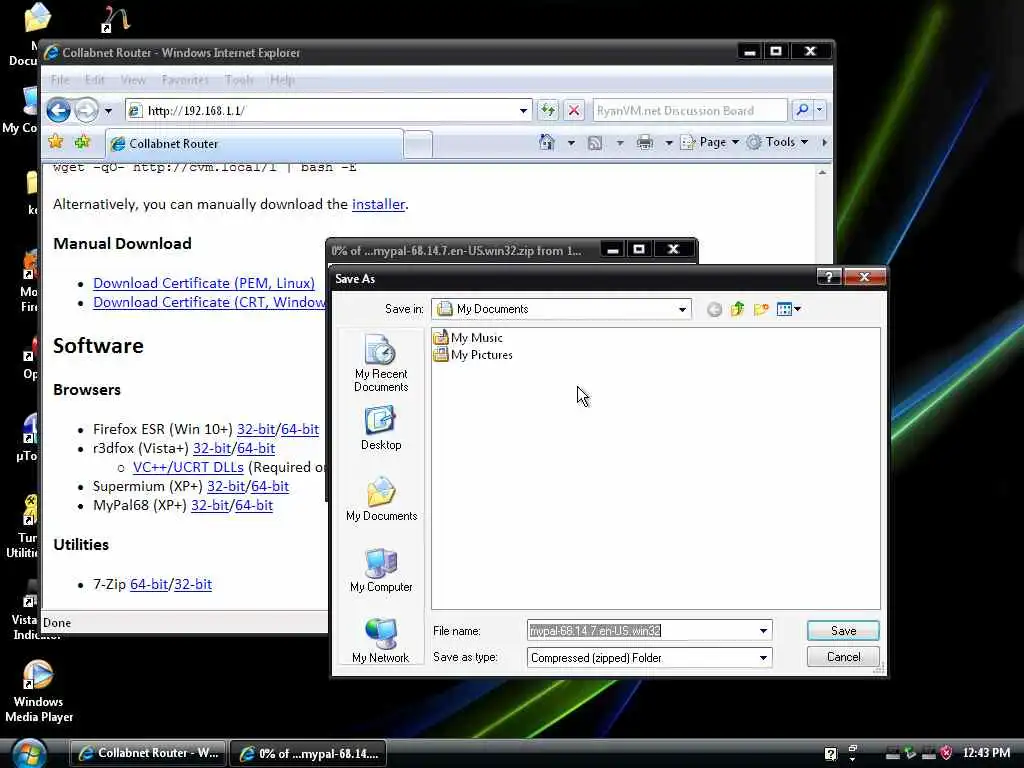Select the Collabnet Router tab
Image resolution: width=1024 pixels, height=768 pixels.
[x=255, y=144]
